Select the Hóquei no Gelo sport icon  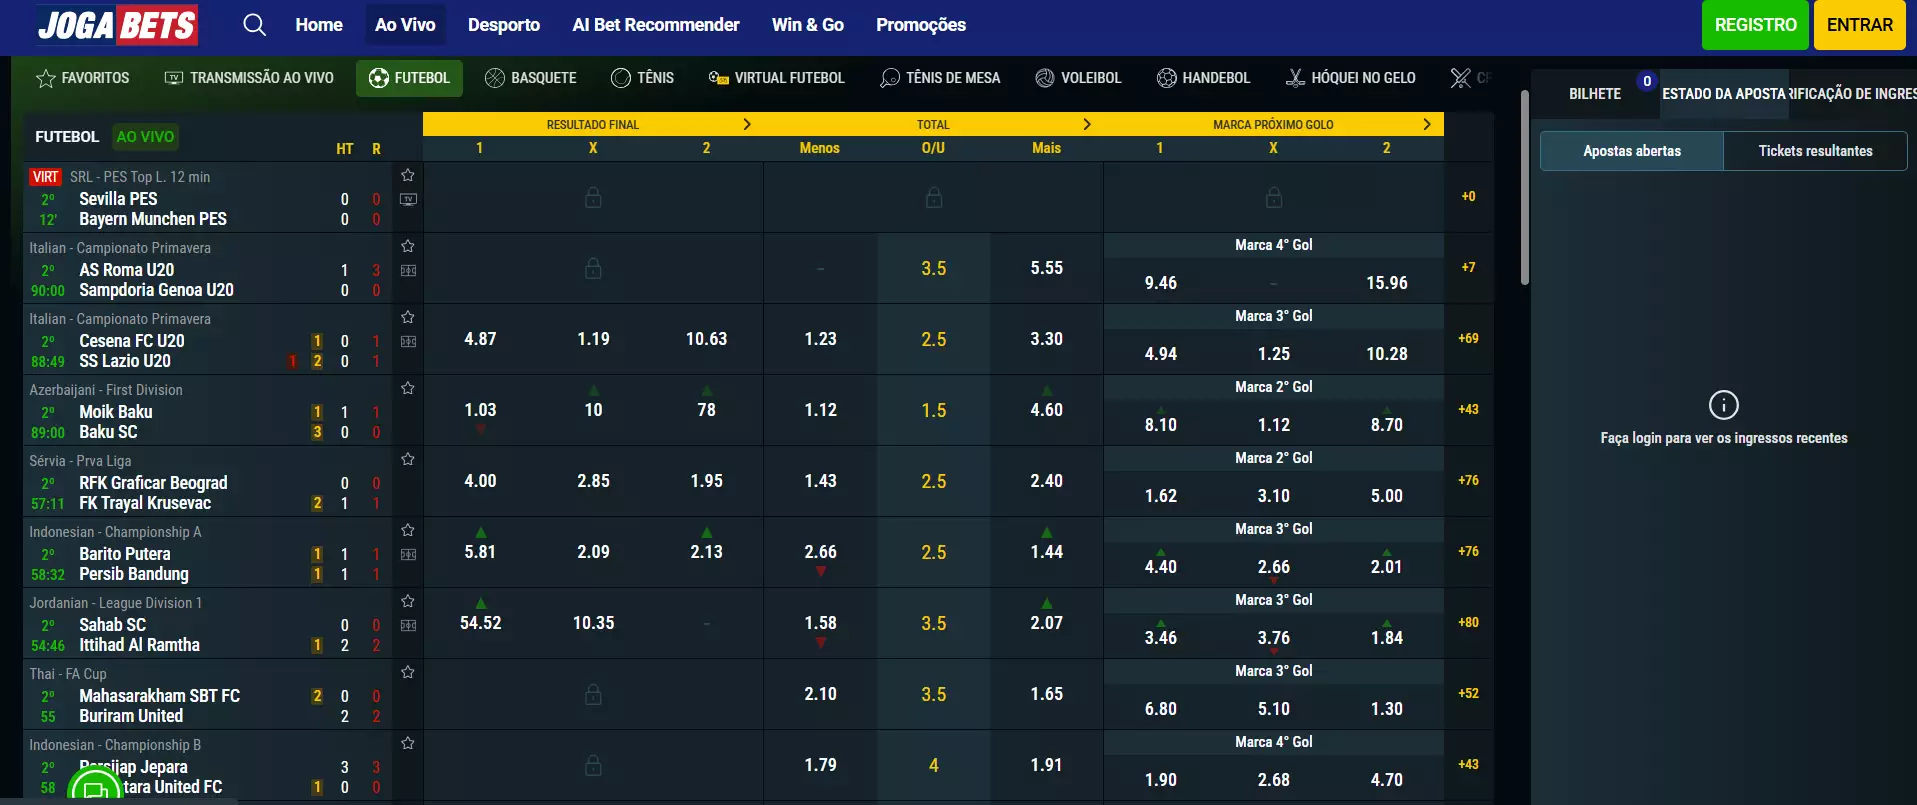(x=1295, y=78)
